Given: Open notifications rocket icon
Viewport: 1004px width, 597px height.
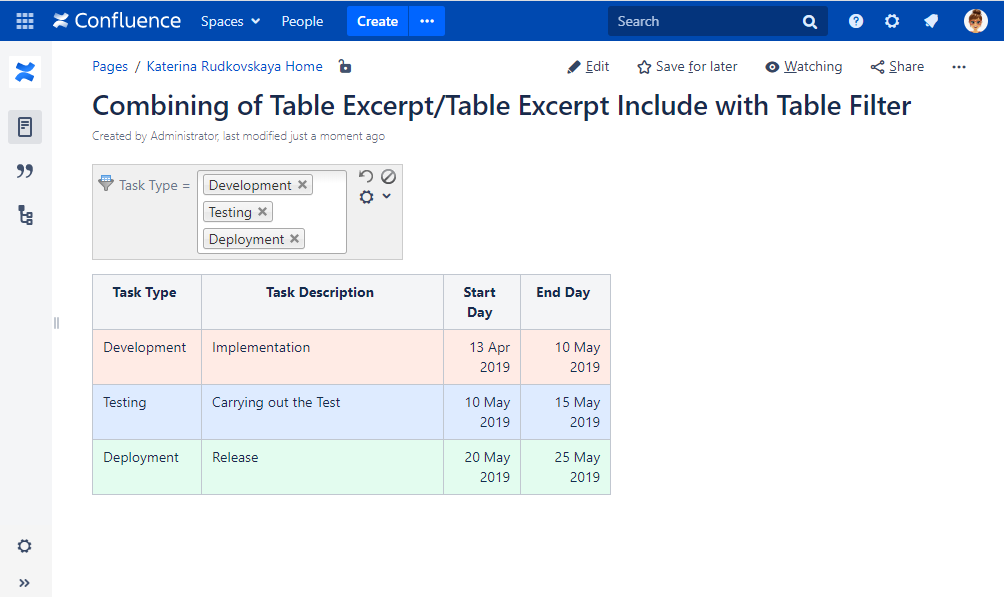Looking at the screenshot, I should click(931, 21).
